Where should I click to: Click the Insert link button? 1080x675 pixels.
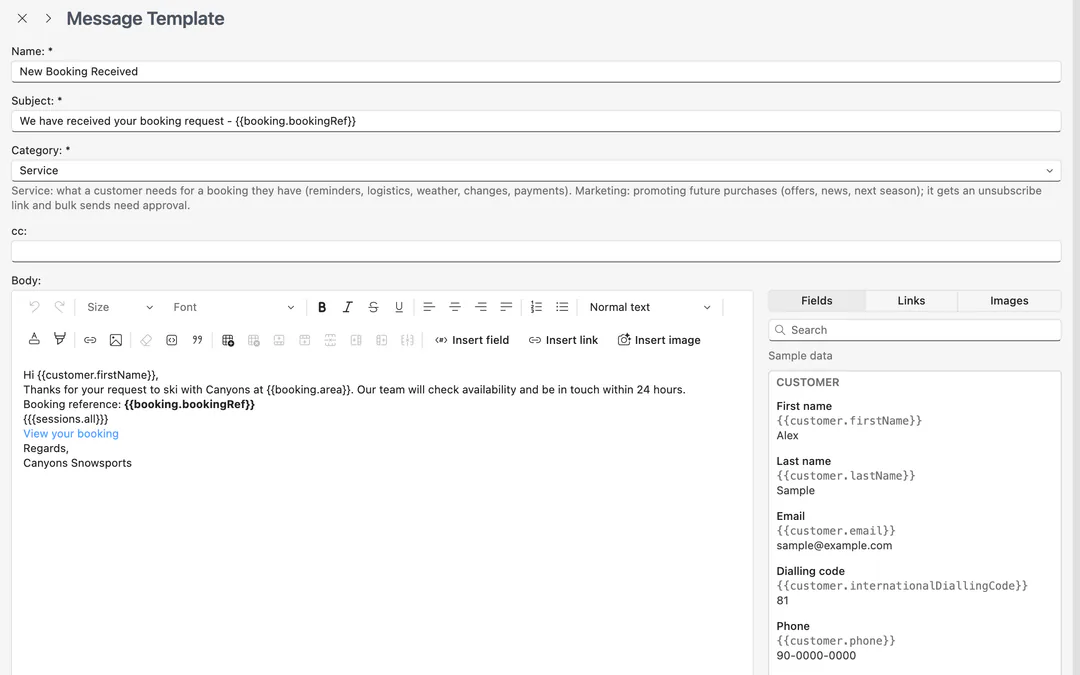(x=563, y=340)
